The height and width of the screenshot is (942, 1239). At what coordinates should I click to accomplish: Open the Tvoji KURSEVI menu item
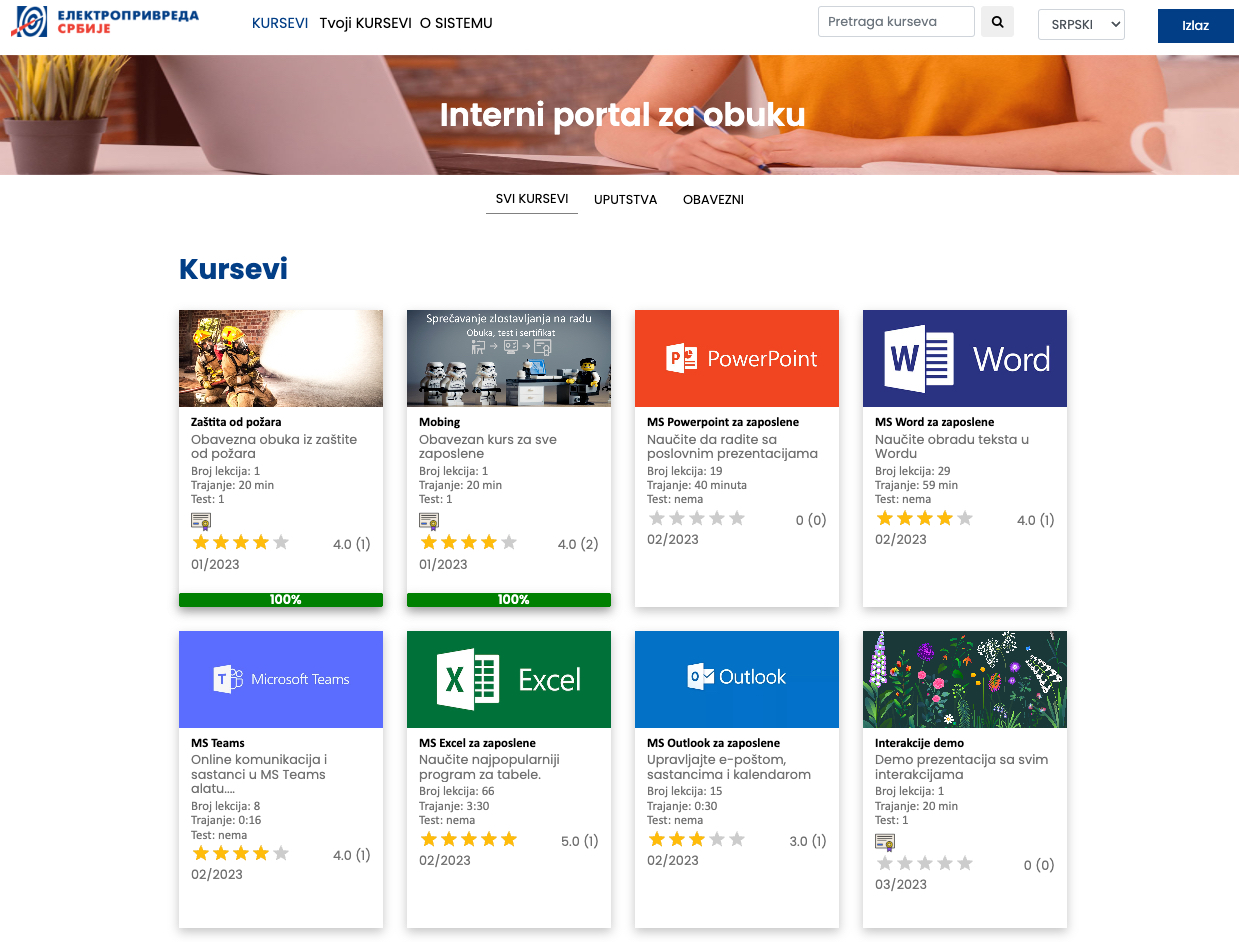[x=364, y=23]
